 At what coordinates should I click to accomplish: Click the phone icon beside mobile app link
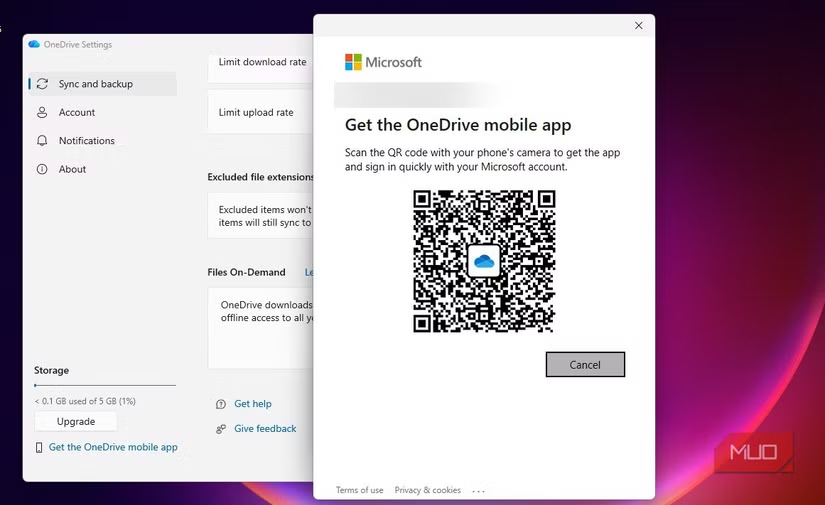coord(39,448)
